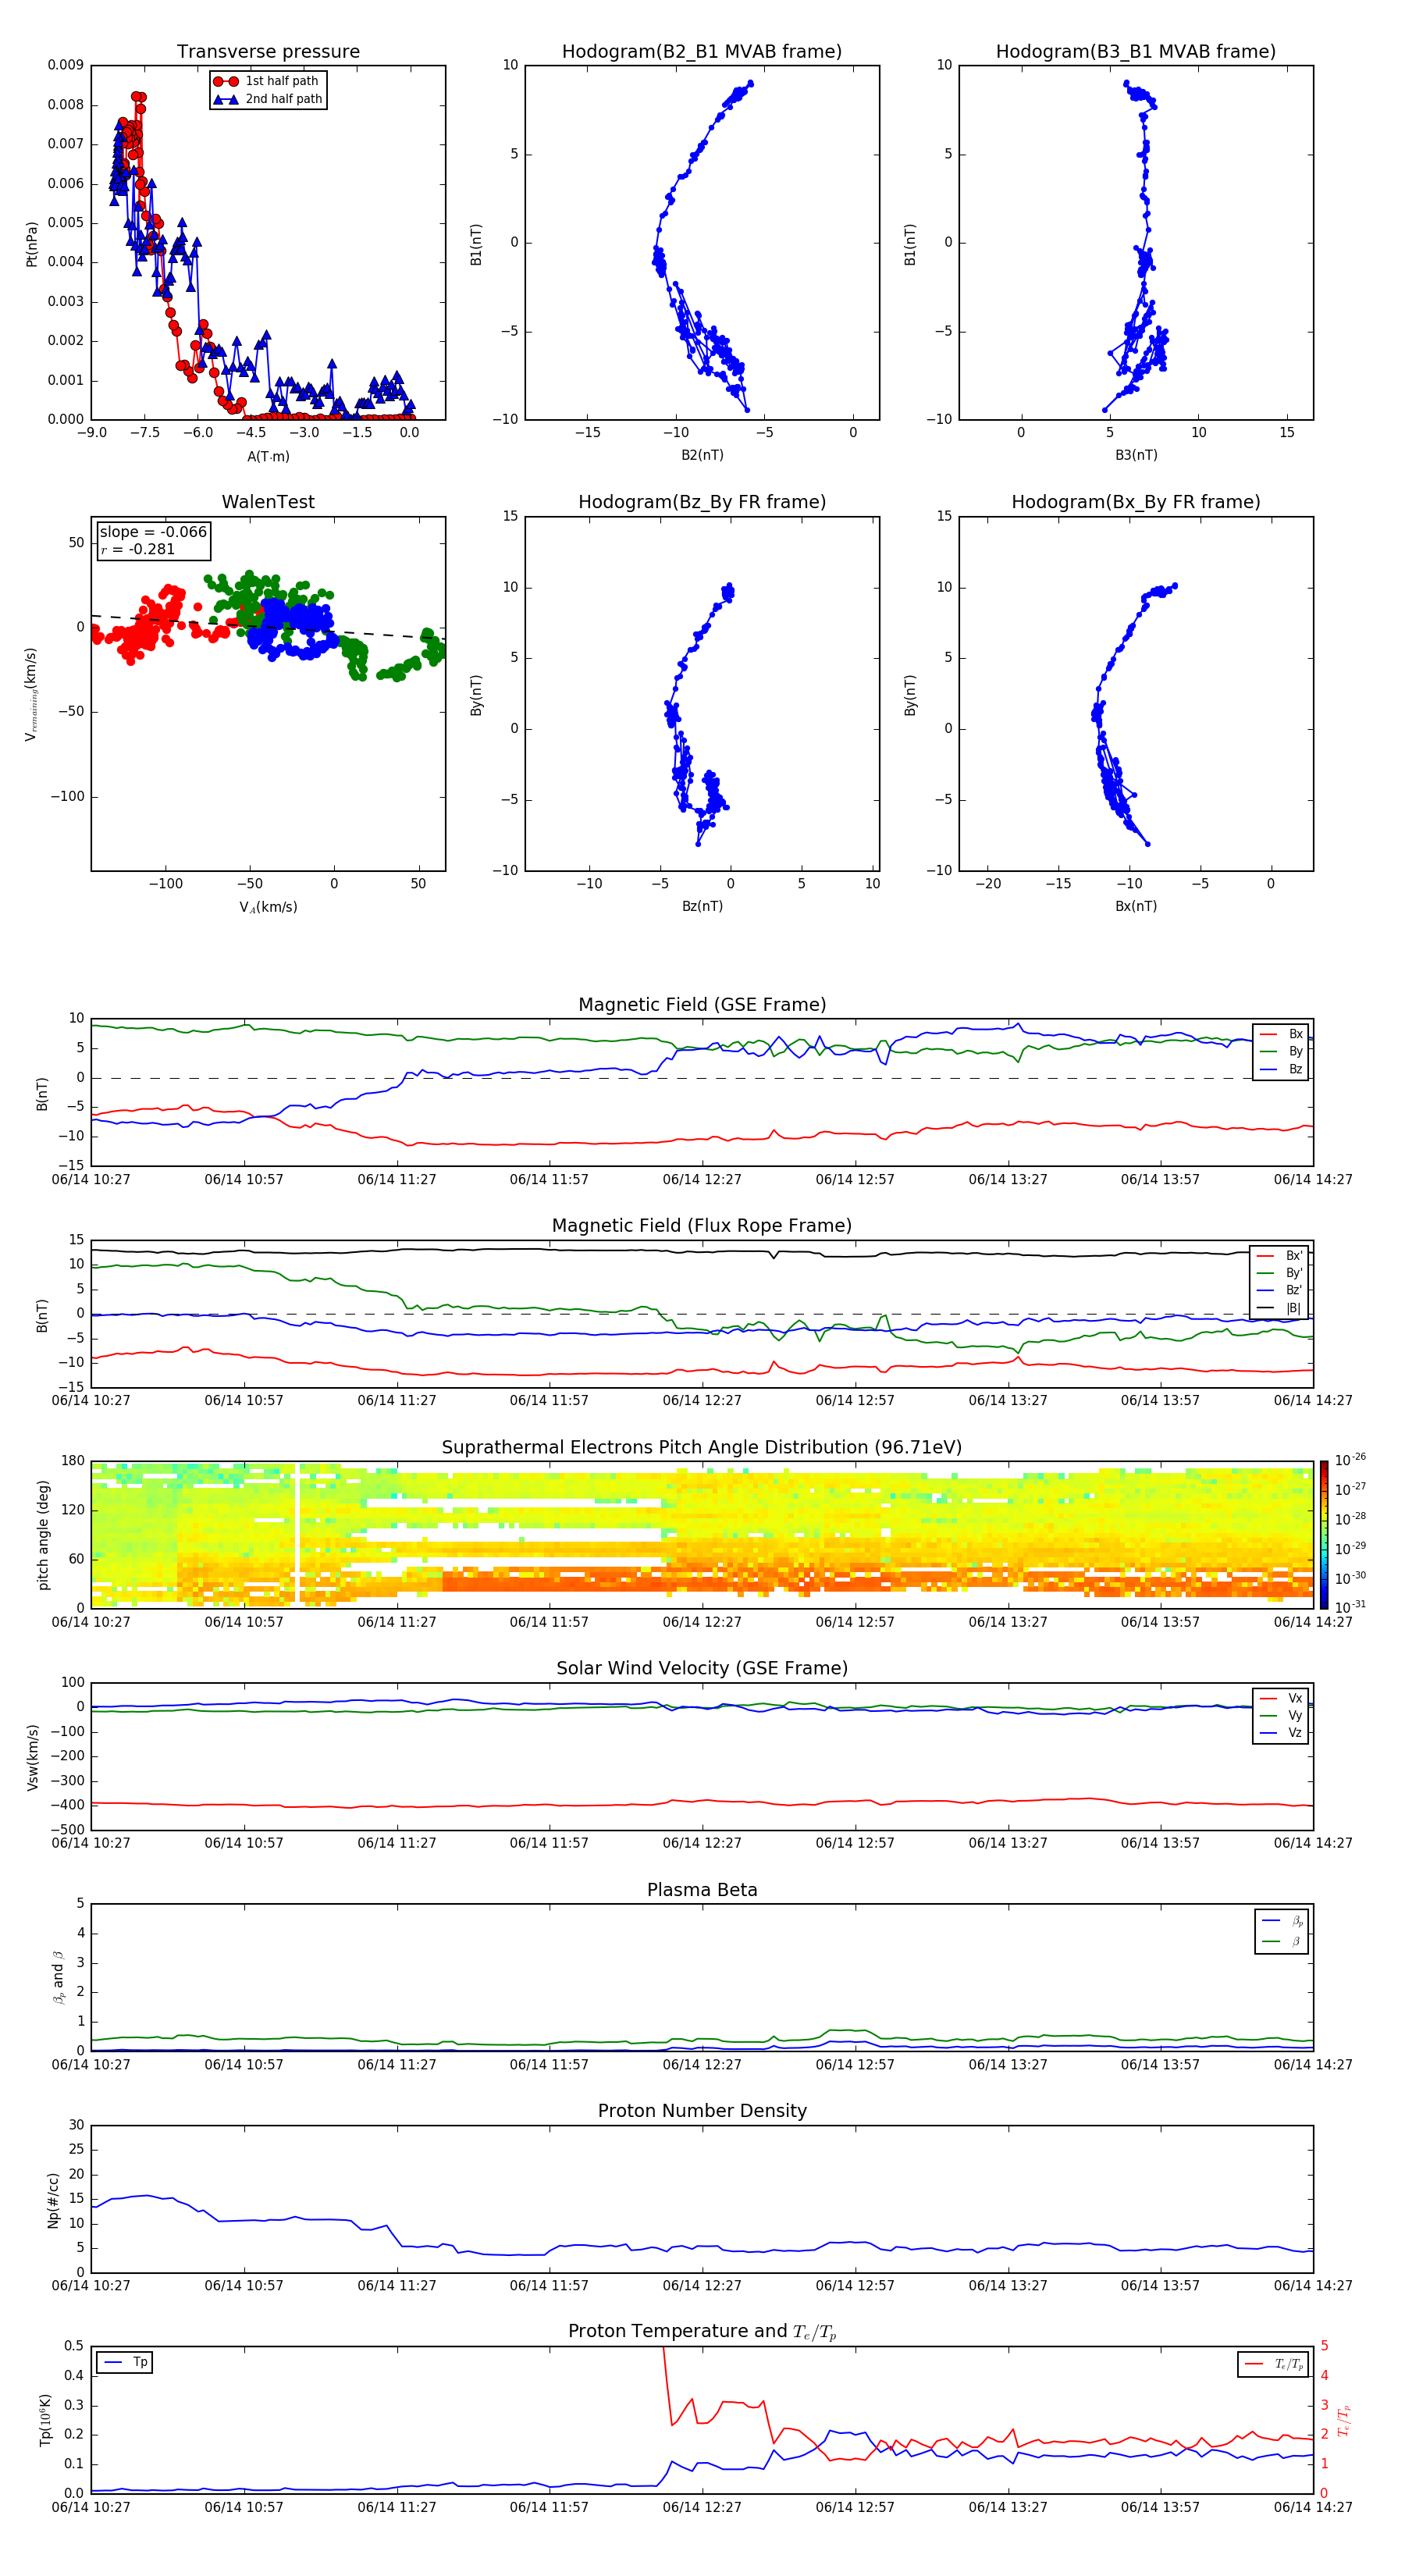Click 'Suprathermal Electrons Pitch Angle Distribution' title

[x=702, y=1448]
